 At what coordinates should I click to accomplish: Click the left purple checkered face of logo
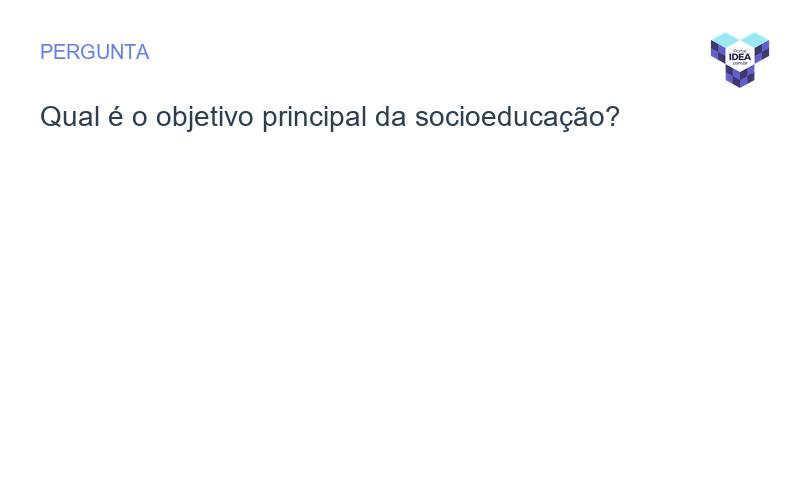(717, 51)
